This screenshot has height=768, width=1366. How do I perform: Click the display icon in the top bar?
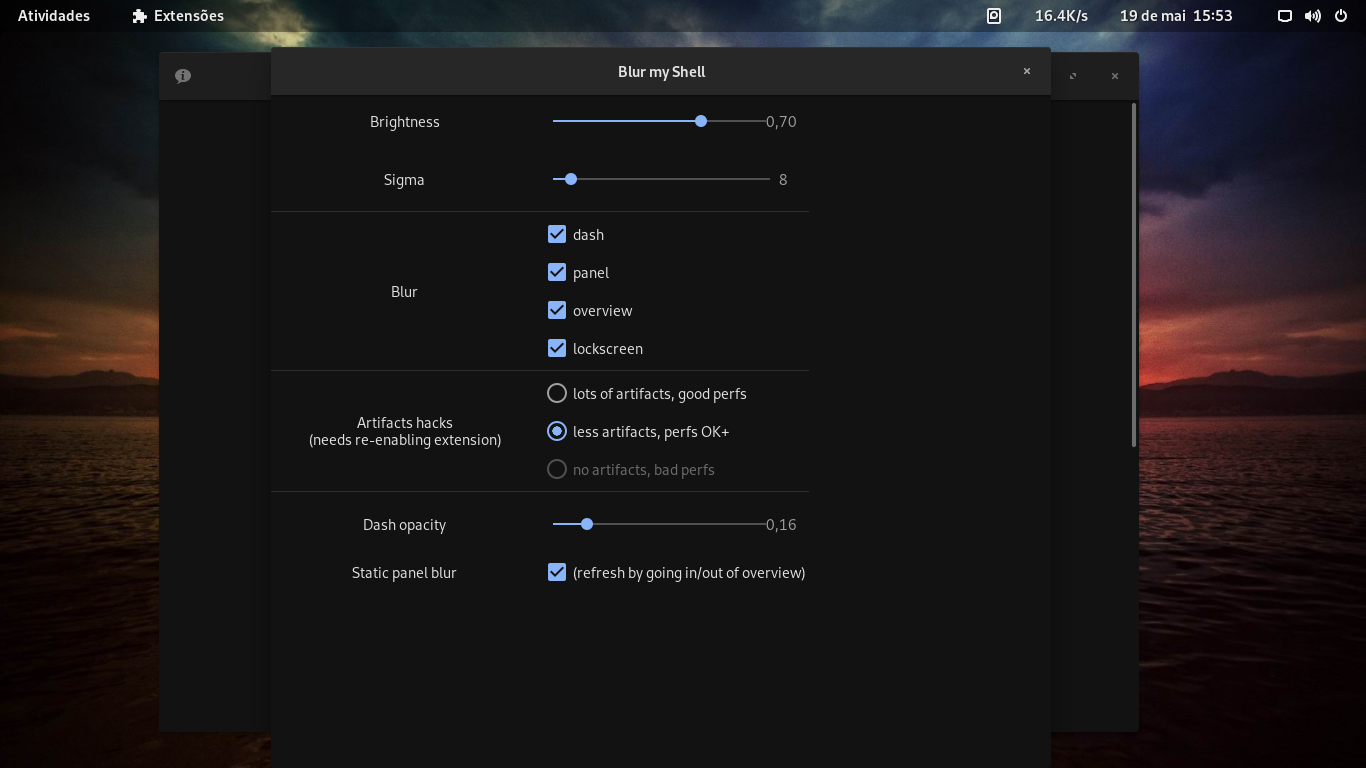[1284, 15]
